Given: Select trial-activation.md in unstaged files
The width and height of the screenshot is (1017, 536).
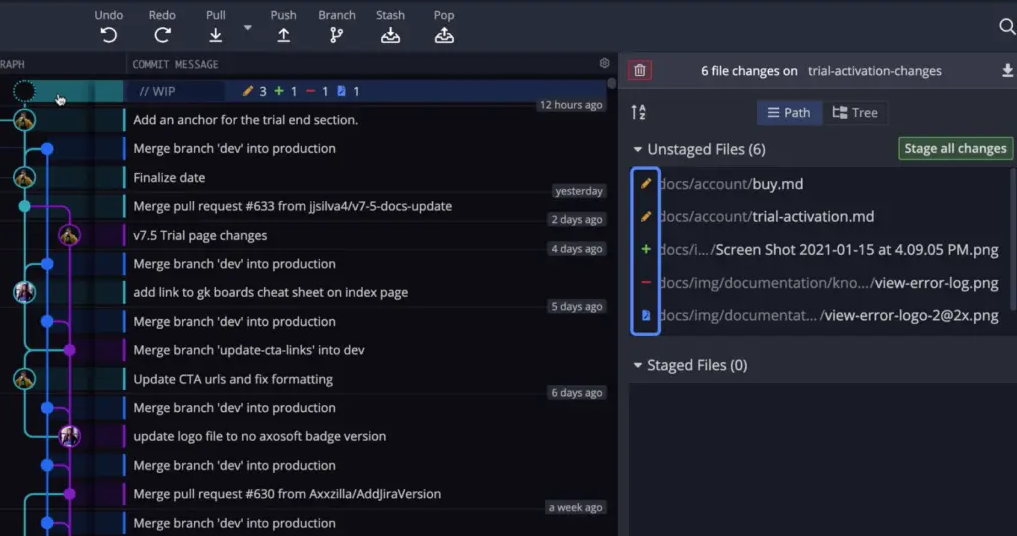Looking at the screenshot, I should [820, 217].
